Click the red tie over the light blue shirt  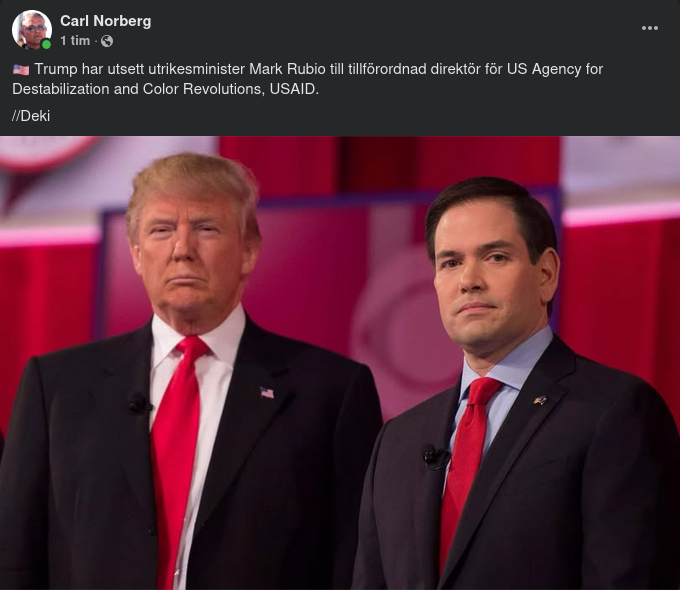pyautogui.click(x=464, y=471)
